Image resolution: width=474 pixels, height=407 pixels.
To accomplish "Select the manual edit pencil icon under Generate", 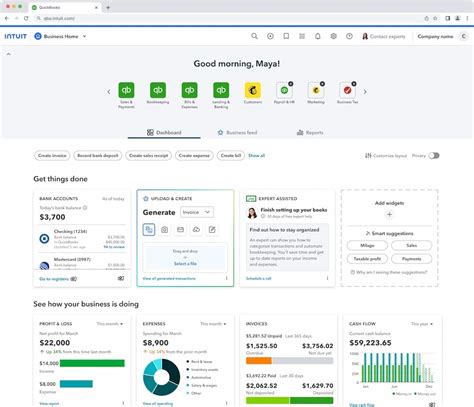I will 212,230.
